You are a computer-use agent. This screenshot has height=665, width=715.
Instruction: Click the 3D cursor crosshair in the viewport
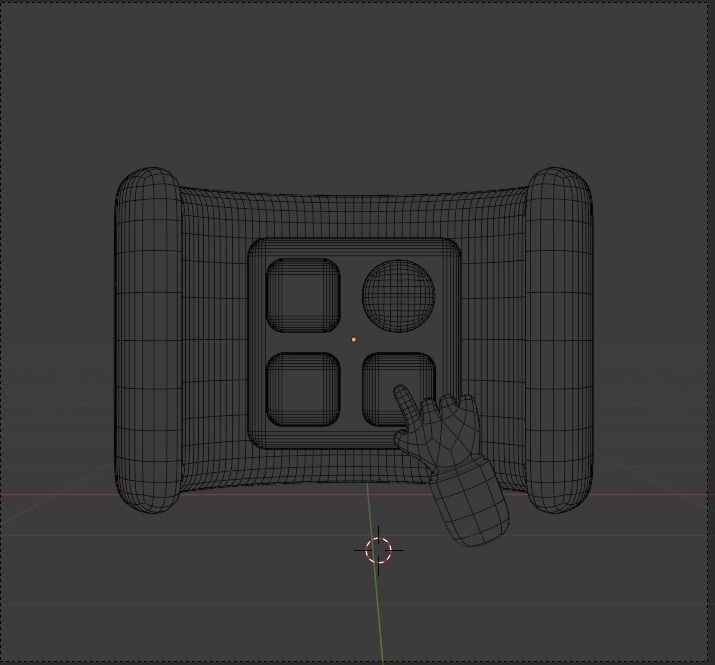[x=378, y=550]
